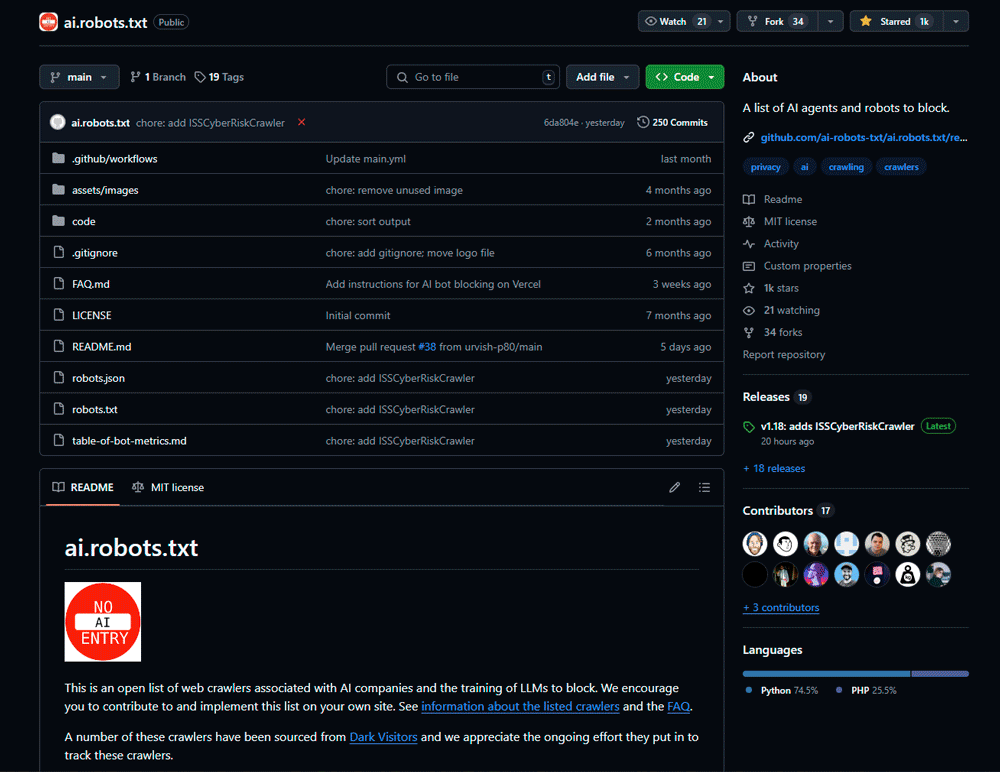Open the README outline list icon
Viewport: 1000px width, 772px height.
pyautogui.click(x=704, y=487)
